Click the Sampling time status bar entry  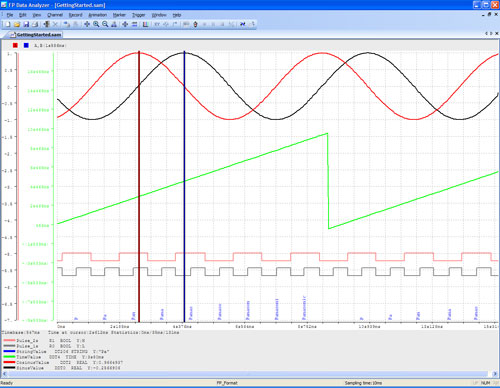tap(363, 383)
